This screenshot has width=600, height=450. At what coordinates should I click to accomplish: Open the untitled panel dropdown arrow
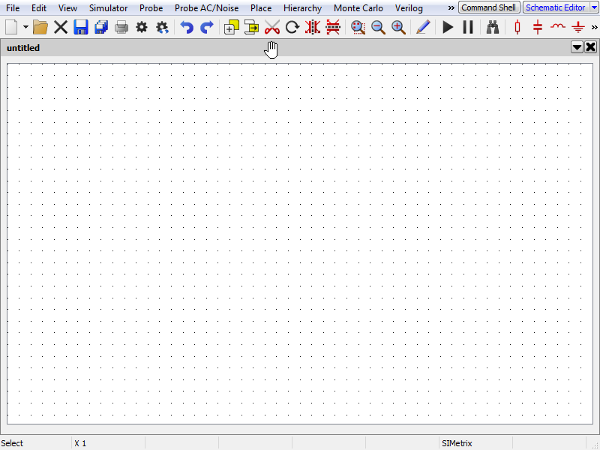577,47
